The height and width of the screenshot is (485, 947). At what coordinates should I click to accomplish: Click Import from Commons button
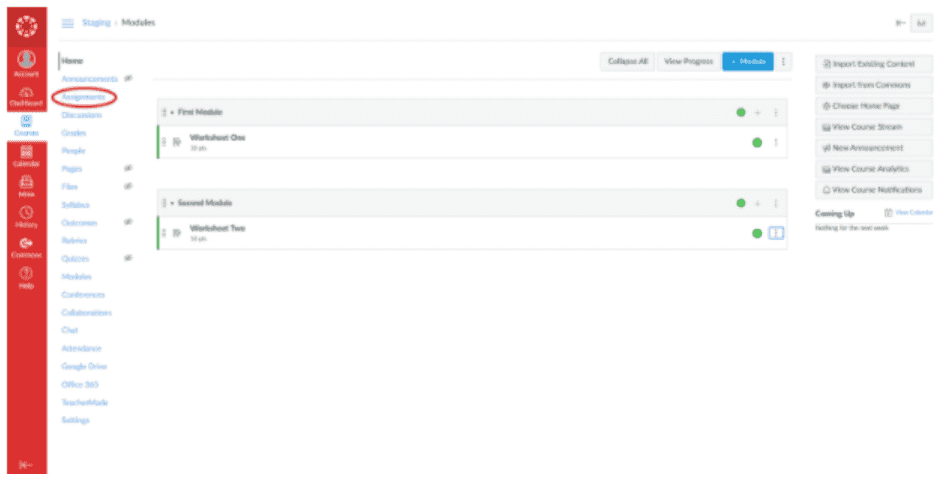(x=873, y=85)
